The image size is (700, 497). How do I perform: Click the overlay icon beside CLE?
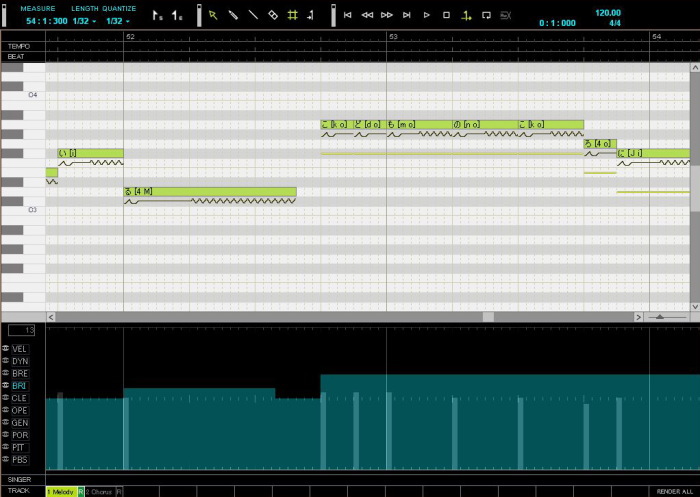pyautogui.click(x=5, y=397)
